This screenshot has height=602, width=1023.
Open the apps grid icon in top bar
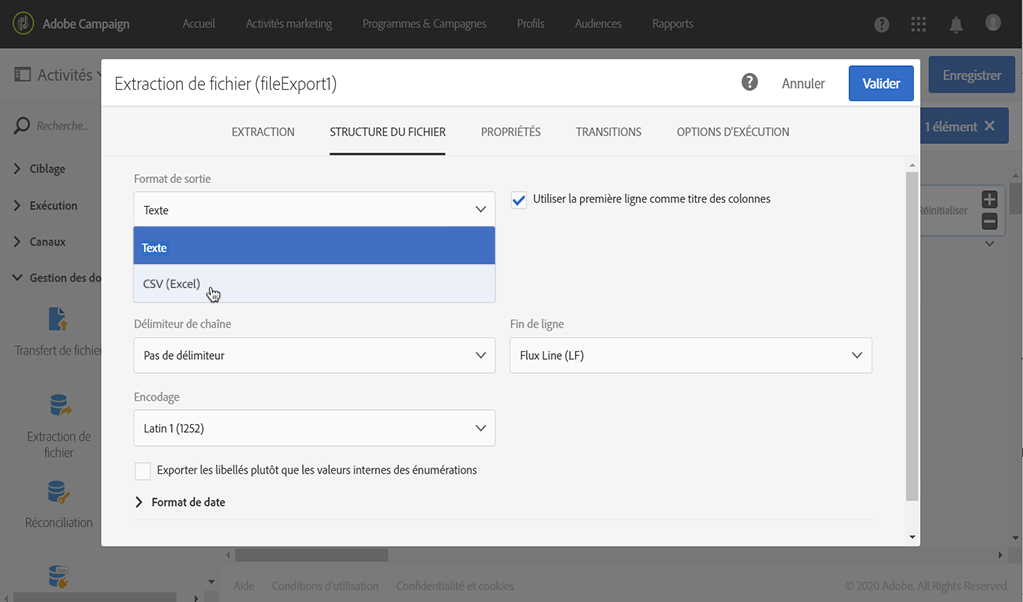918,24
